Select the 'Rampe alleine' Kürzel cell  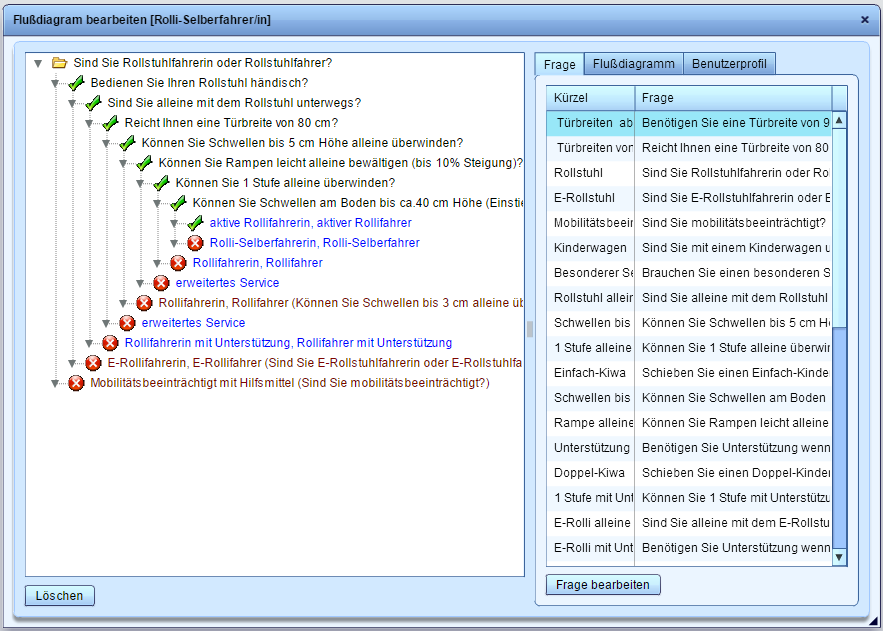(591, 423)
